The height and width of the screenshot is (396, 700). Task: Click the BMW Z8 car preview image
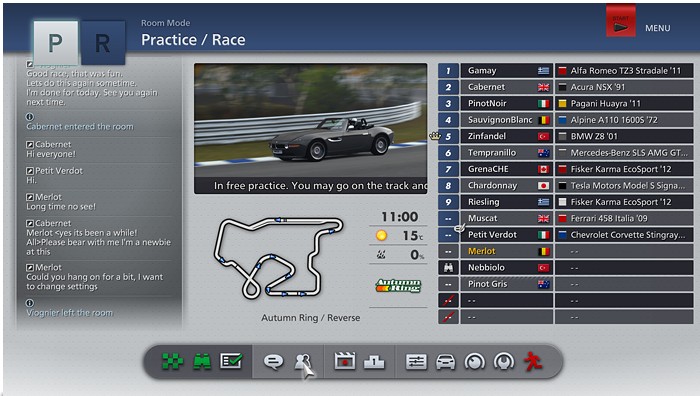(310, 129)
